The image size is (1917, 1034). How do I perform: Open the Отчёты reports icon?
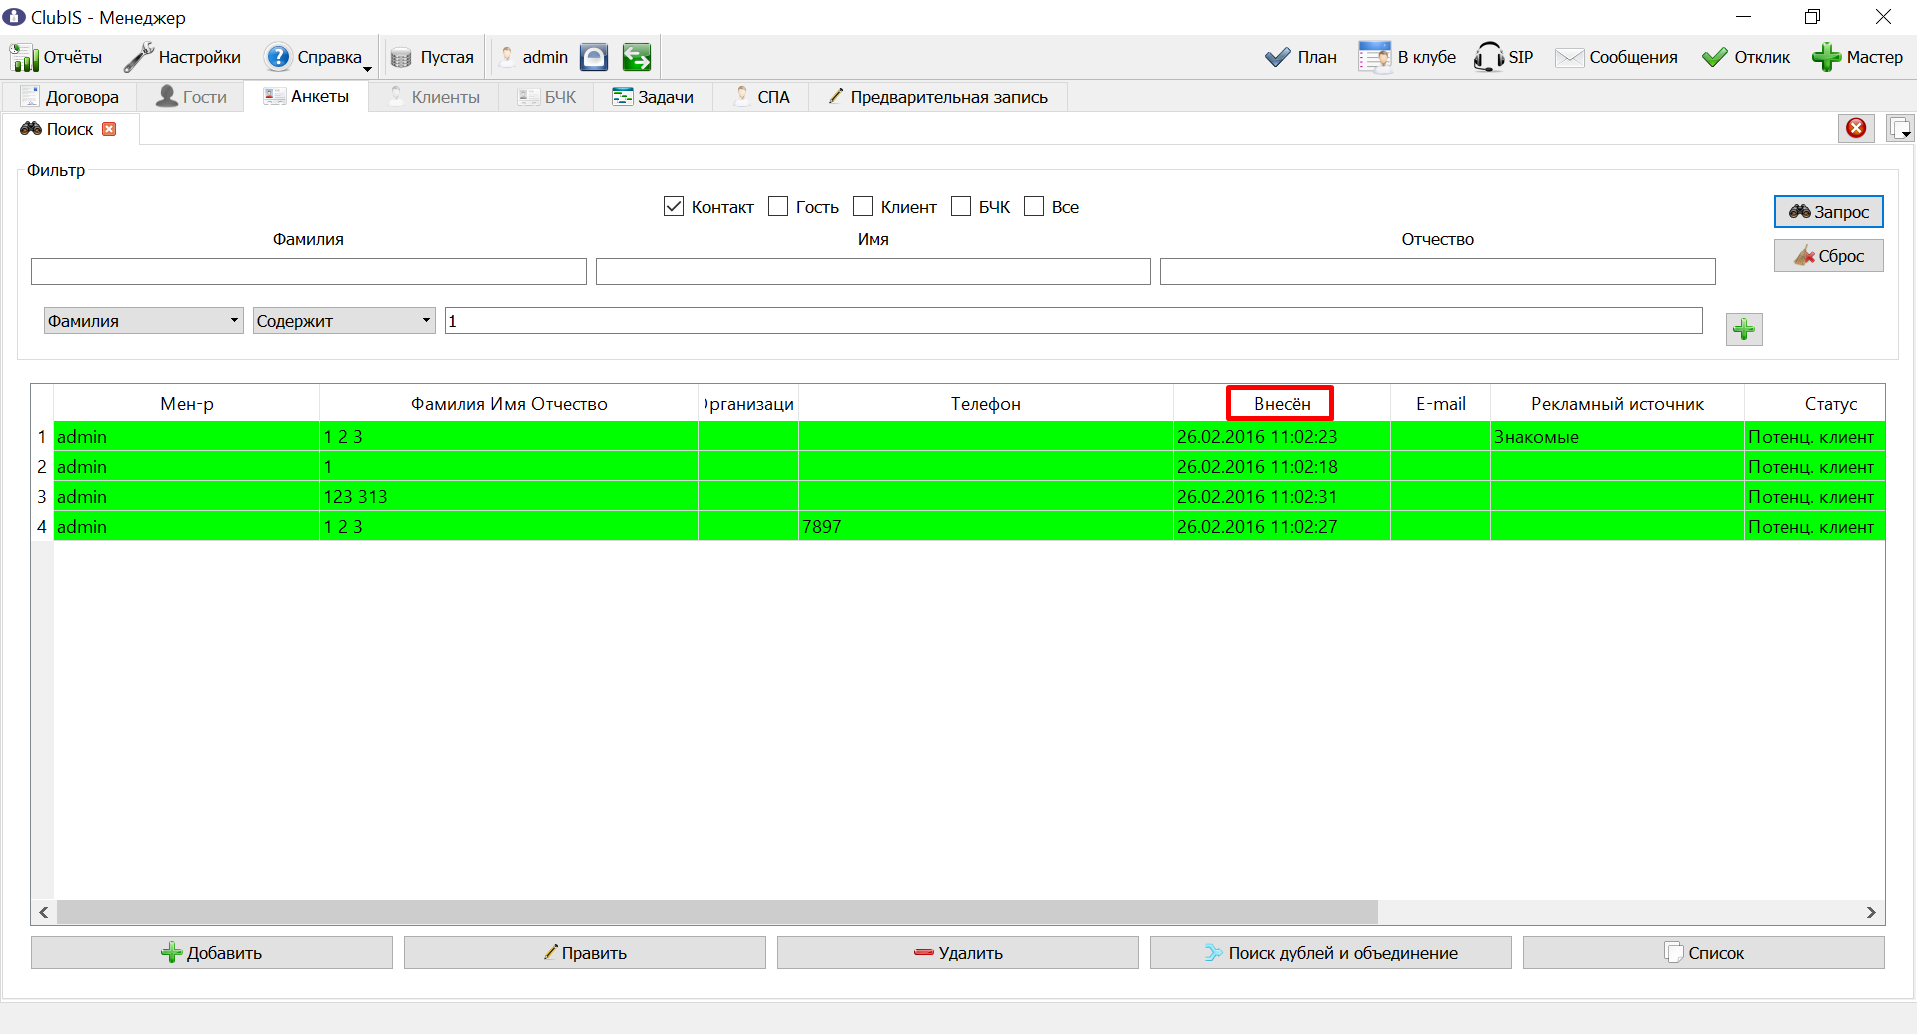tap(24, 58)
